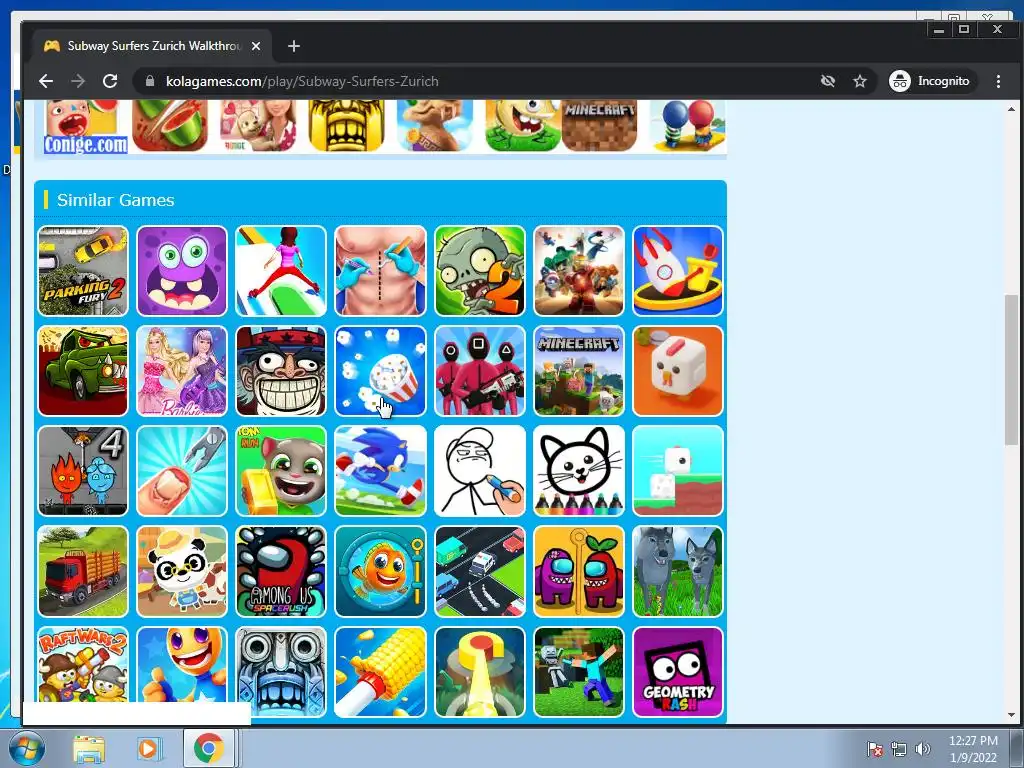Open the cat coloring game thumbnail
Image resolution: width=1024 pixels, height=768 pixels.
tap(579, 471)
